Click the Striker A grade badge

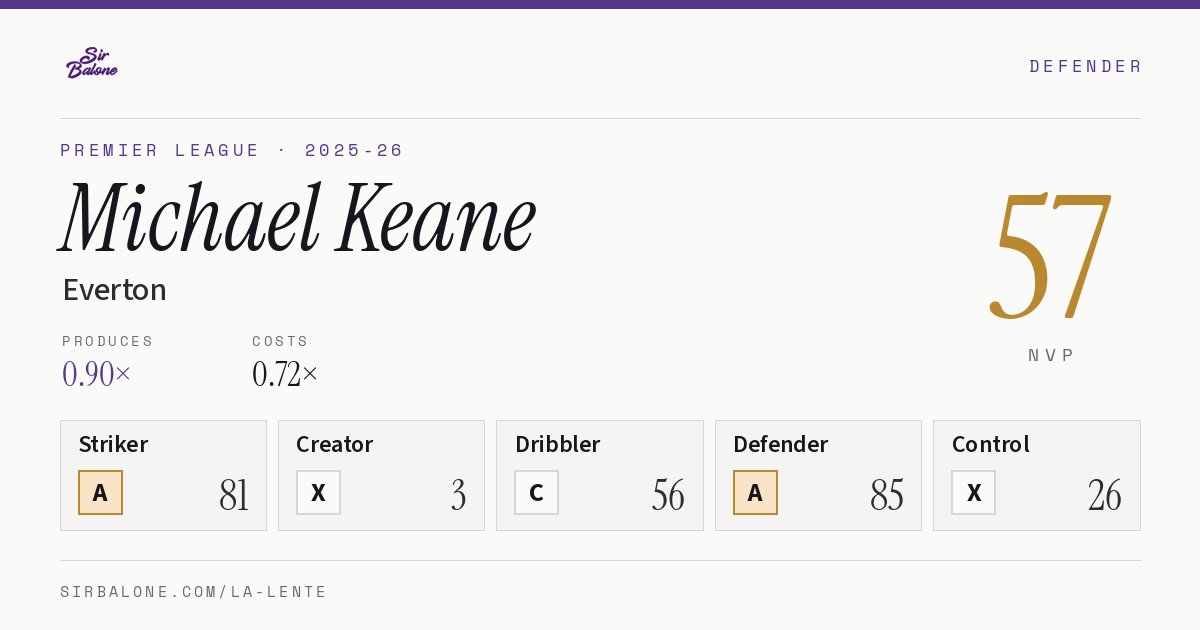tap(100, 492)
